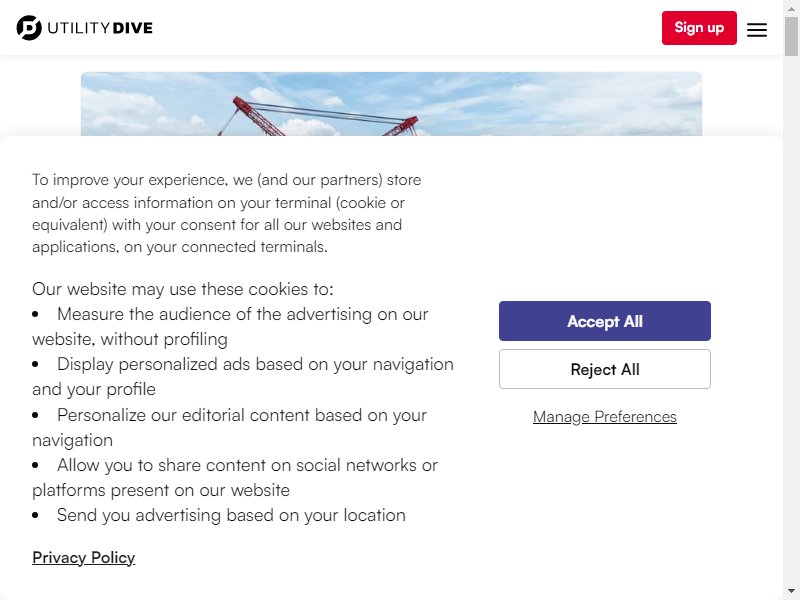The width and height of the screenshot is (800, 600).
Task: Click the "Measure the audience" bullet item
Action: tap(230, 327)
